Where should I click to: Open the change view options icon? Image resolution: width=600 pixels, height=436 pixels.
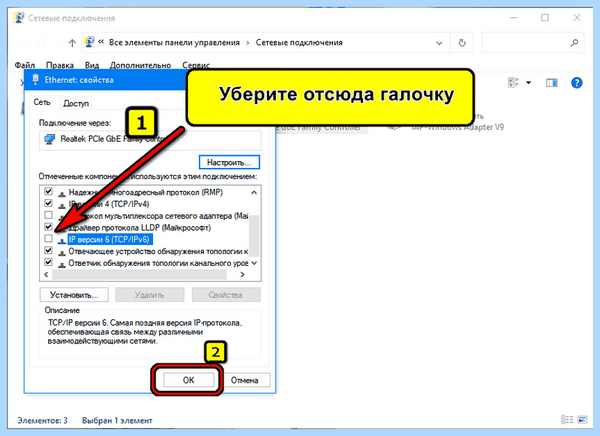coord(513,82)
